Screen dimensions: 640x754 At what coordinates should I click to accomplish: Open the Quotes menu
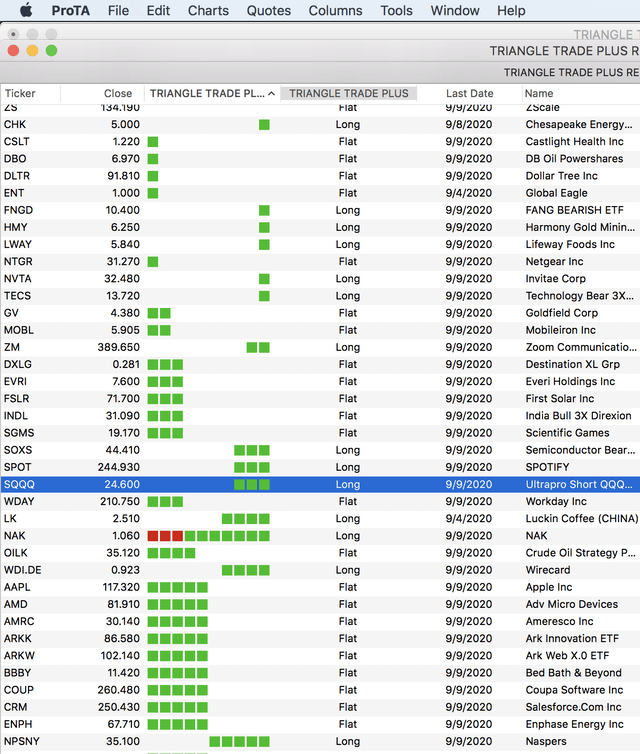pos(269,11)
